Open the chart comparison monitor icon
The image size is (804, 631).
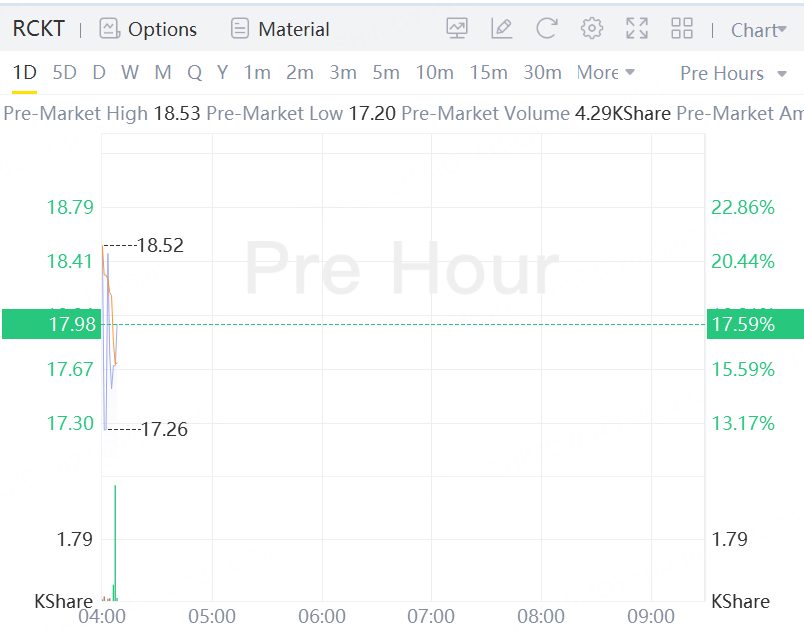coord(457,29)
